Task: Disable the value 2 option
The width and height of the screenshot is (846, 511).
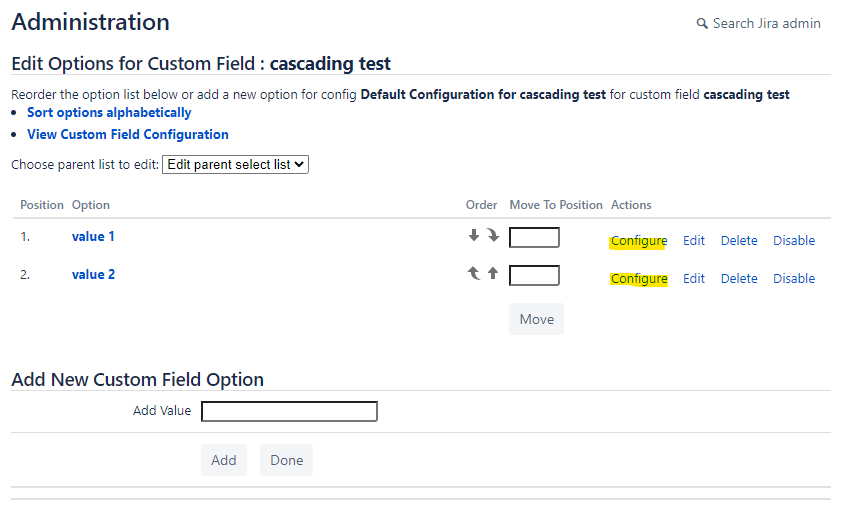Action: tap(794, 279)
